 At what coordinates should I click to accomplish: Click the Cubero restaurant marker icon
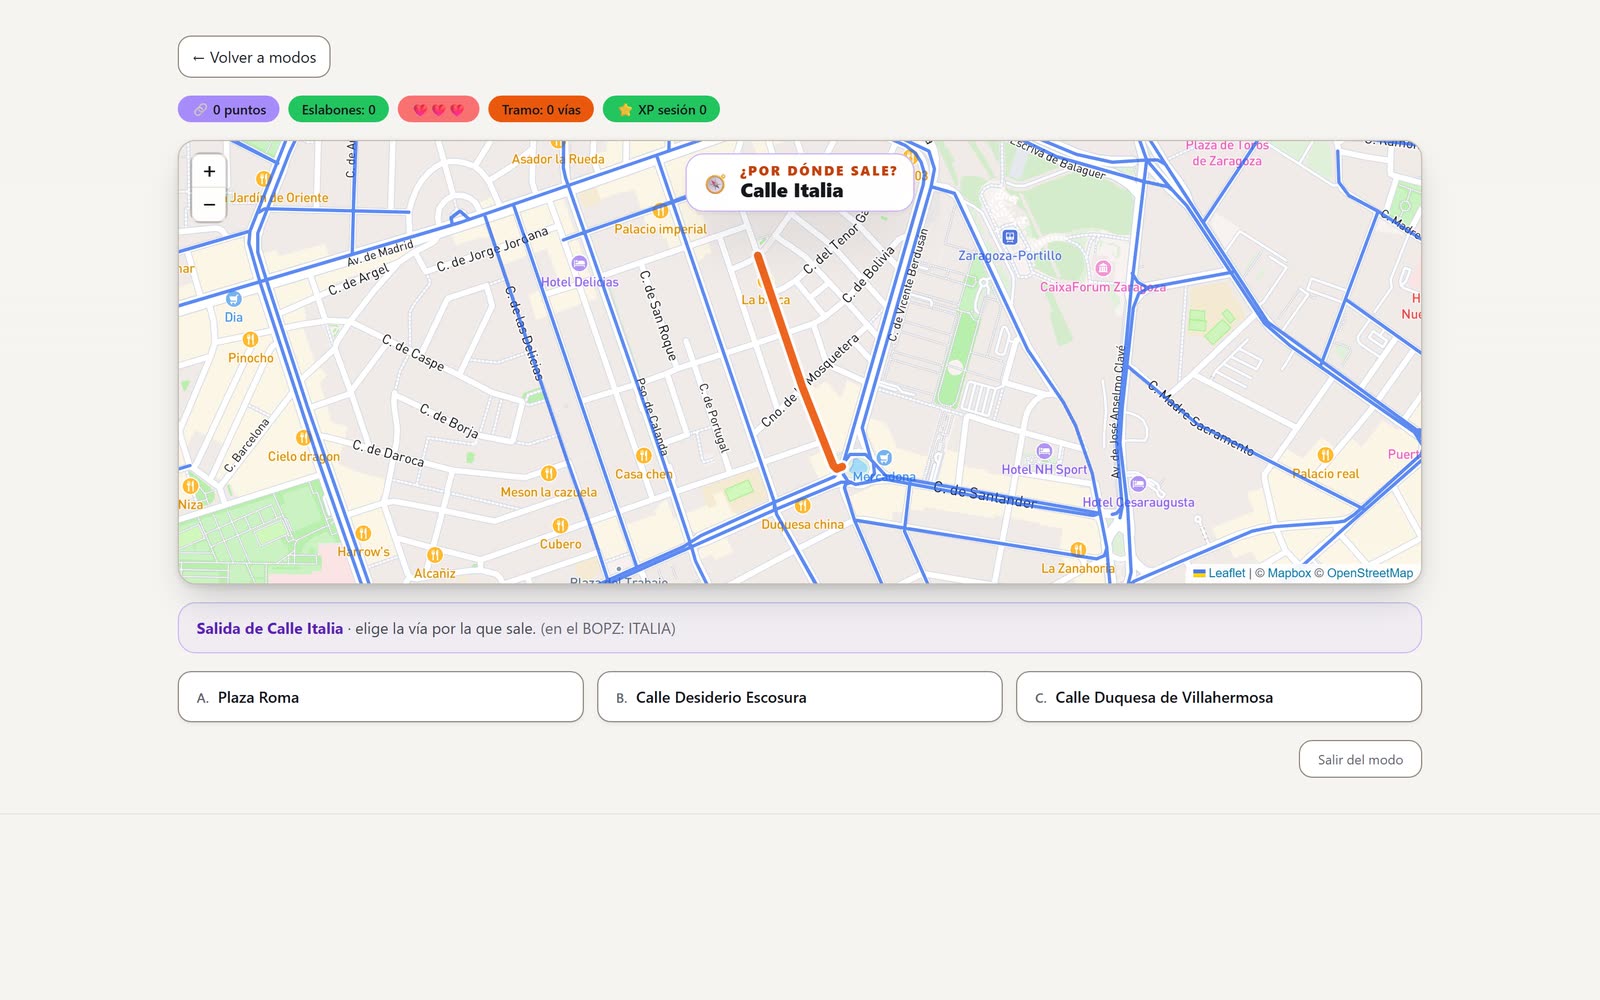click(560, 525)
